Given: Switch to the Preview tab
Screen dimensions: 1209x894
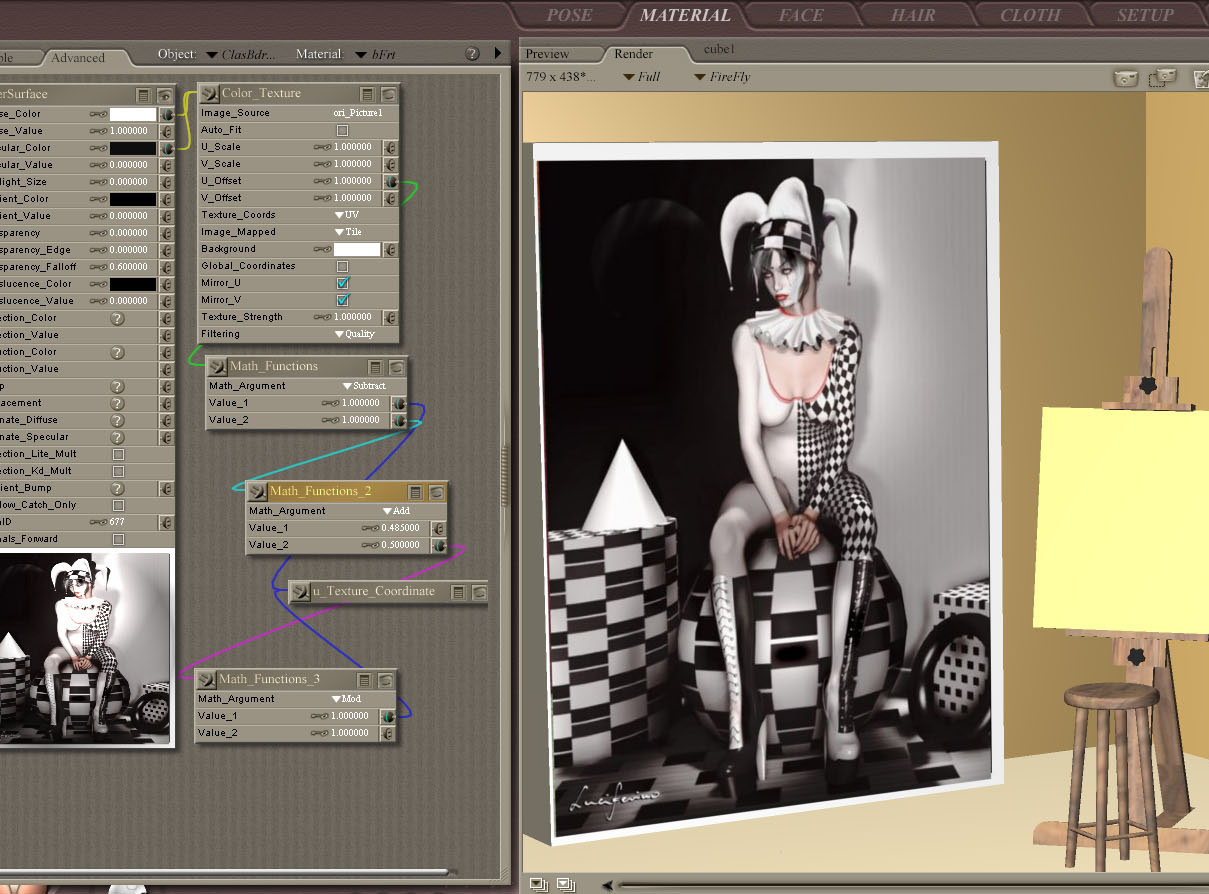Looking at the screenshot, I should (x=547, y=54).
